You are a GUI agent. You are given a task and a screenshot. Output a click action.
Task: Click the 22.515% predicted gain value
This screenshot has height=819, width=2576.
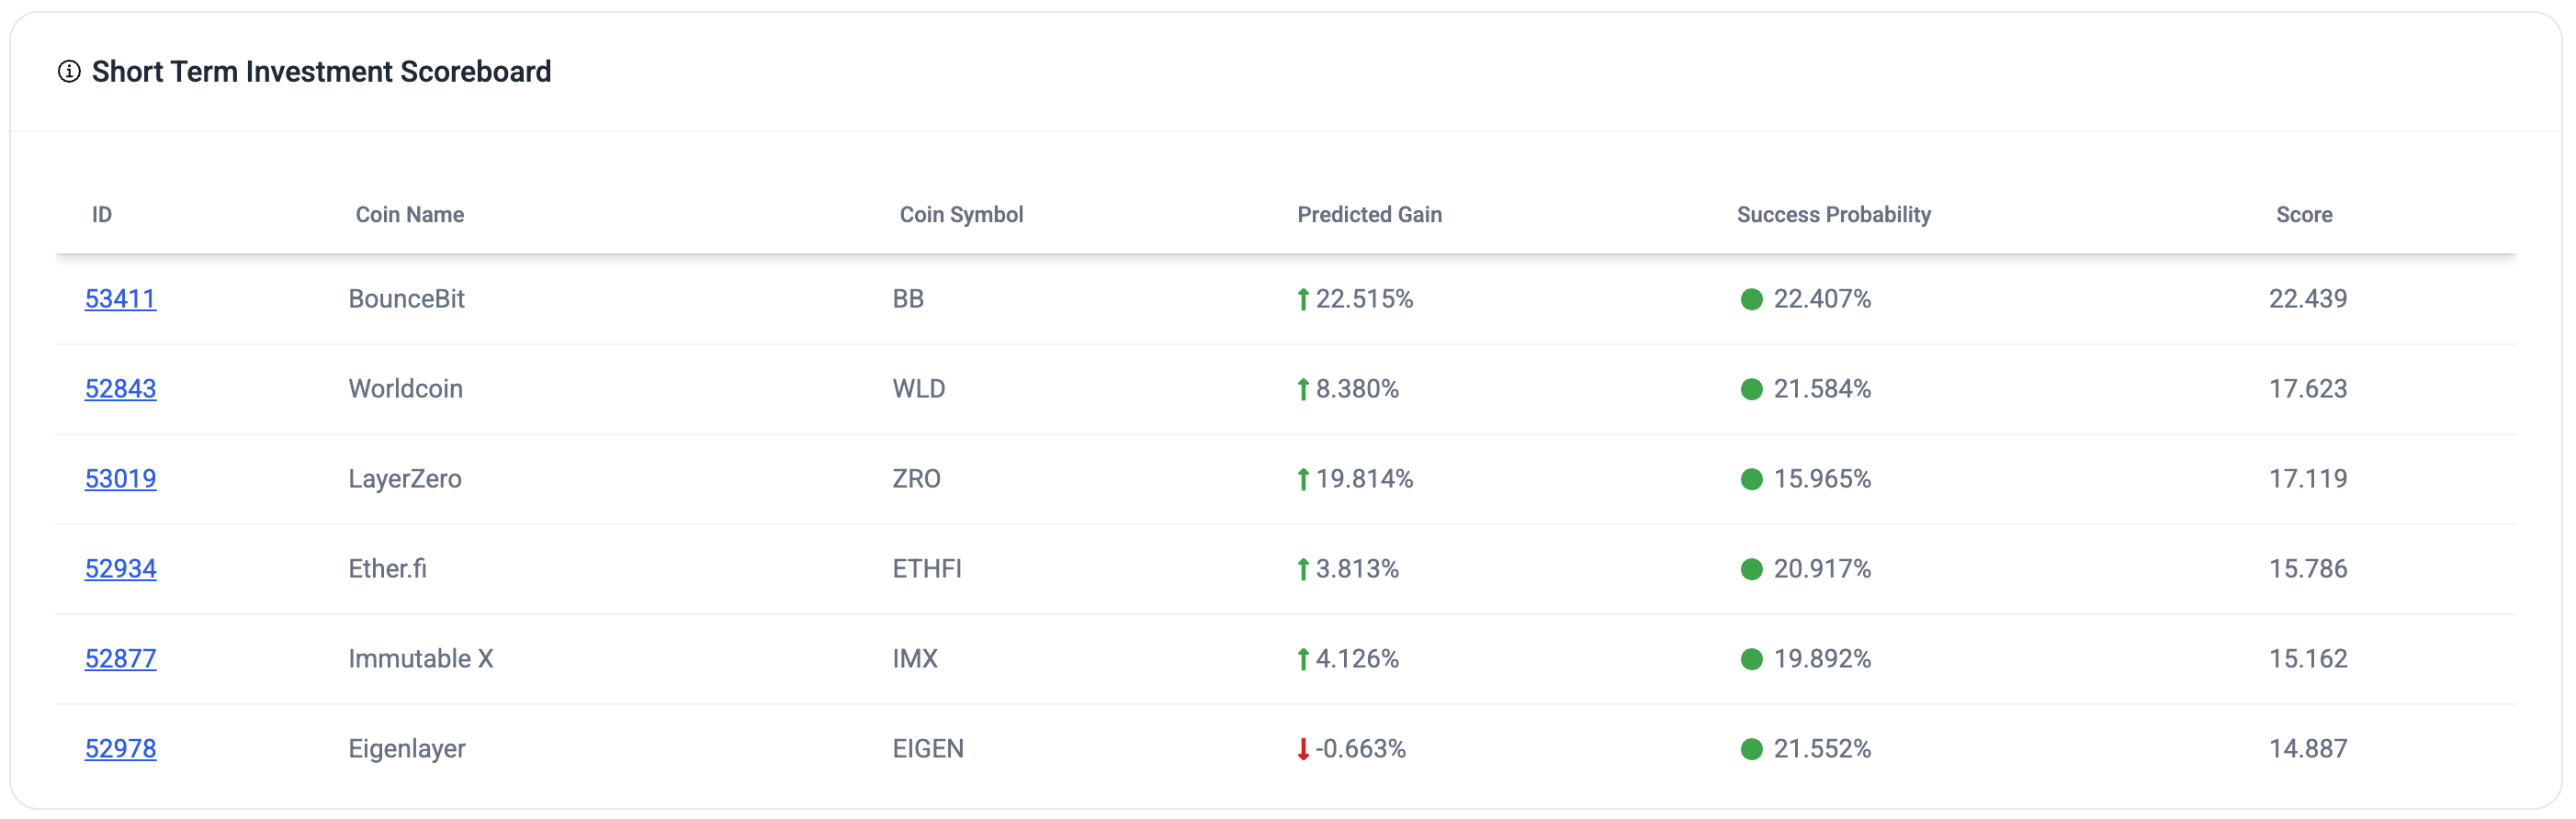point(1364,299)
